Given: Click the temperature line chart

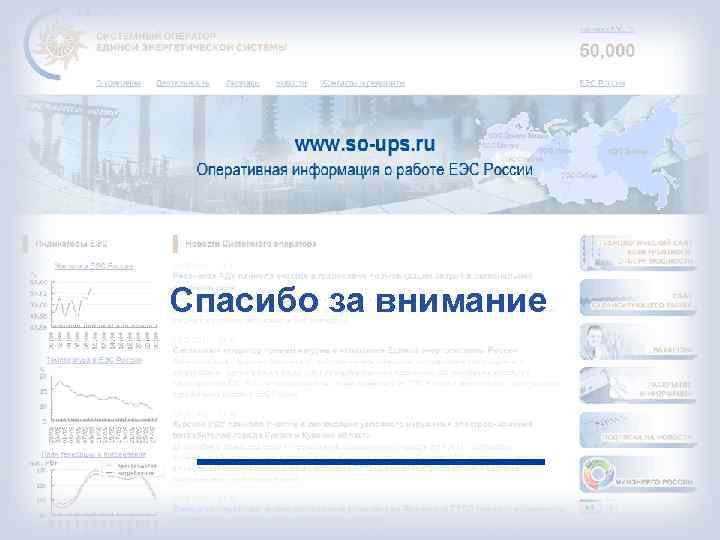Looking at the screenshot, I should (x=99, y=406).
